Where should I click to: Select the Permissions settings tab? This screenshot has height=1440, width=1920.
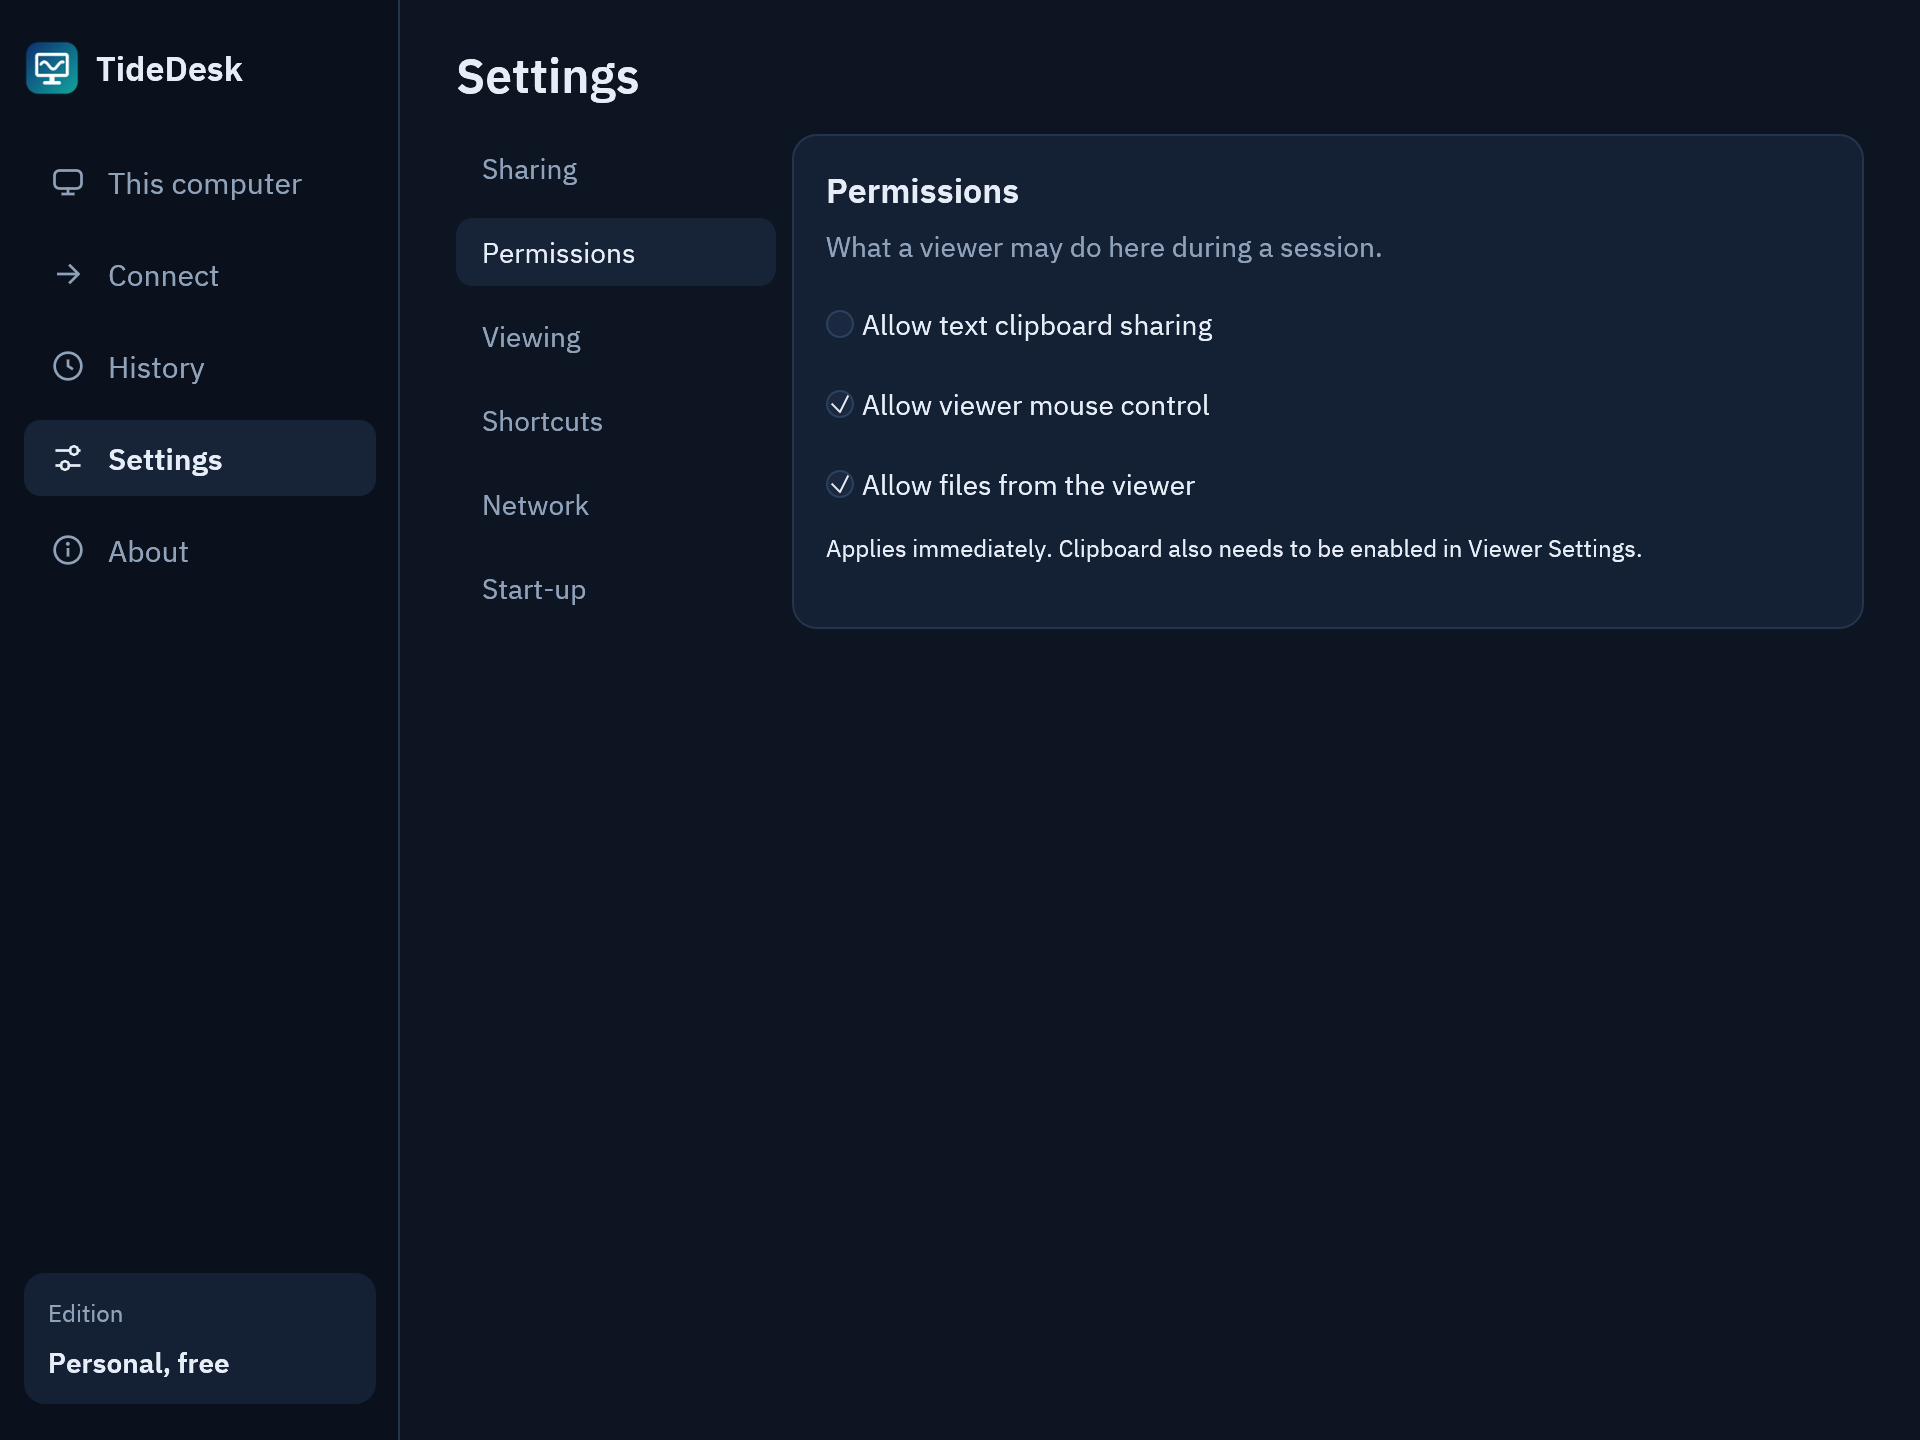pyautogui.click(x=616, y=253)
